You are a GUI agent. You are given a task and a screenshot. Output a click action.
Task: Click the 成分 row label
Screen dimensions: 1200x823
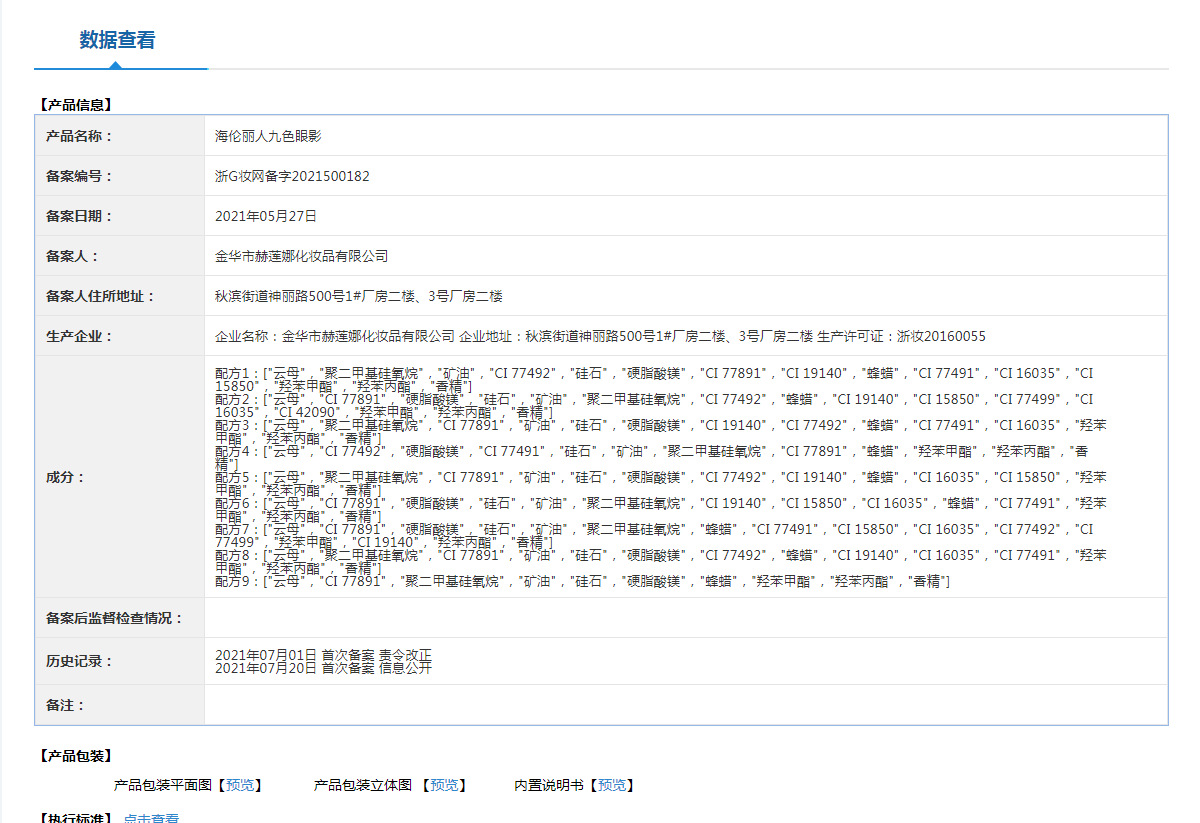click(x=66, y=477)
